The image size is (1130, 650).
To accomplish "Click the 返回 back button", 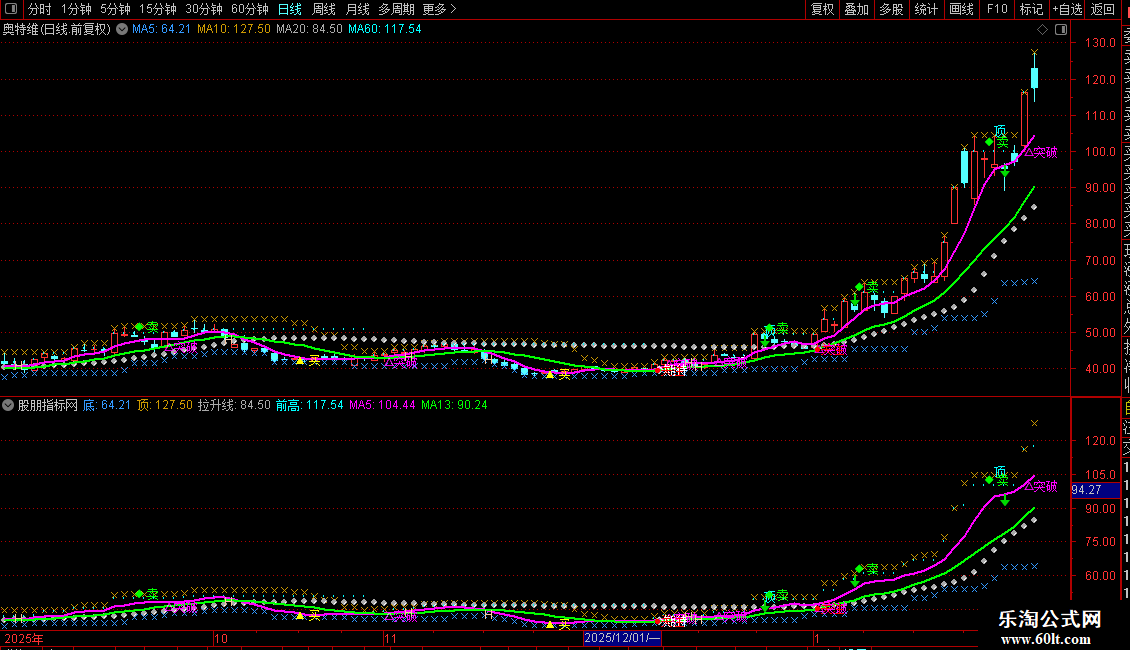I will tap(1103, 9).
